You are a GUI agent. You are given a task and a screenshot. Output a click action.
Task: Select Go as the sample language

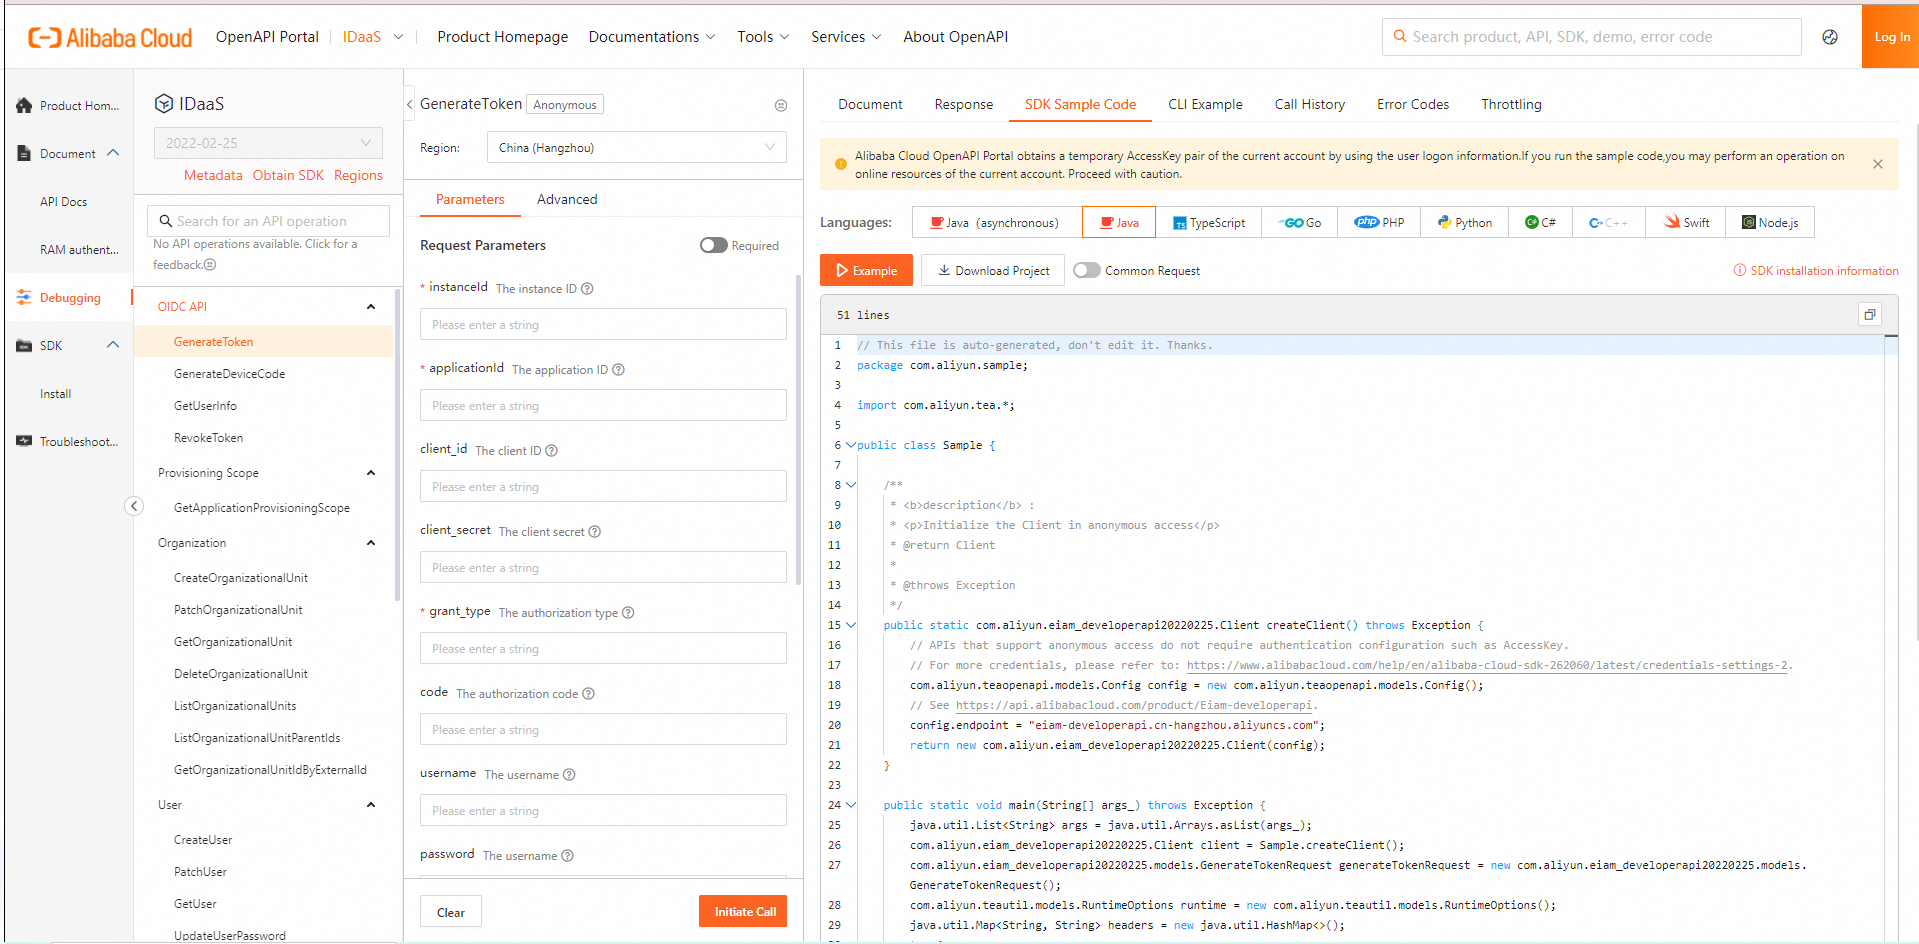[1300, 222]
